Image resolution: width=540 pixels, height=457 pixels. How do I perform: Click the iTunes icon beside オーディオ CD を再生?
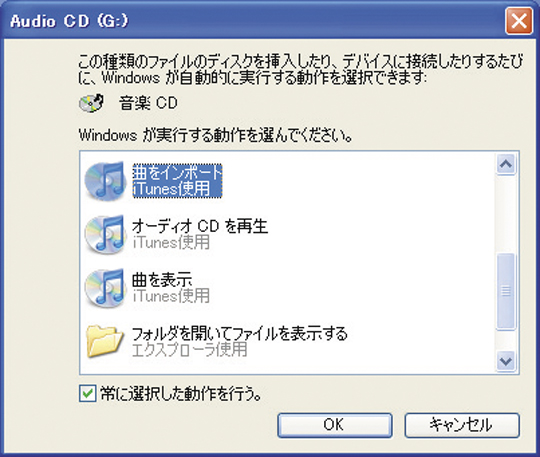pos(105,235)
